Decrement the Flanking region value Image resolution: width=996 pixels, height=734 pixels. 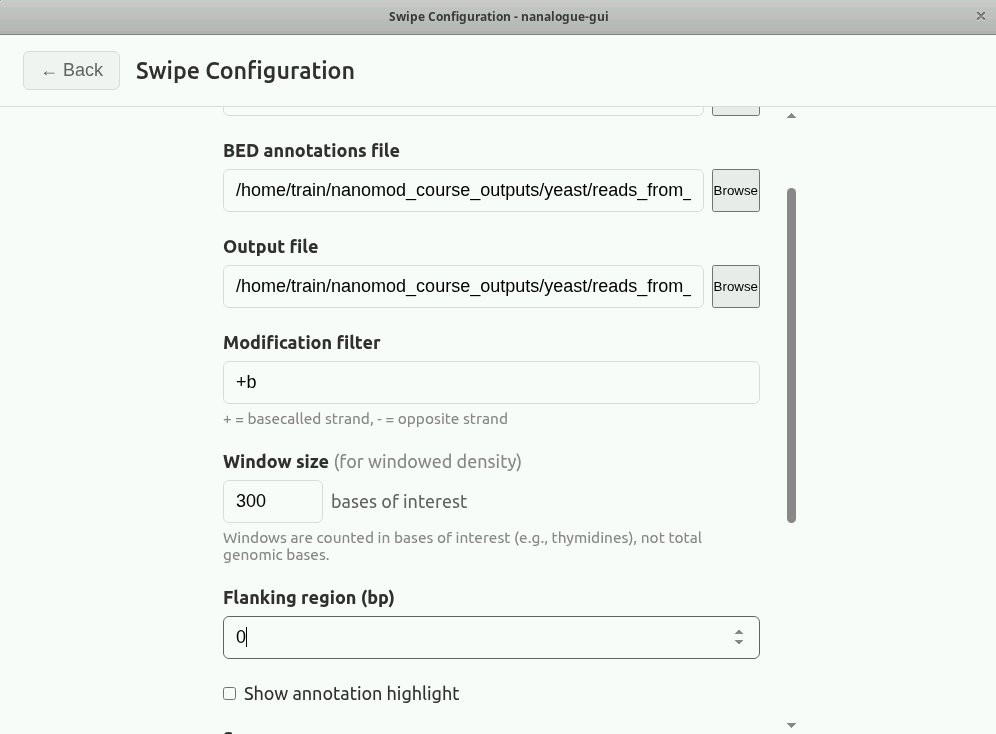pyautogui.click(x=737, y=643)
